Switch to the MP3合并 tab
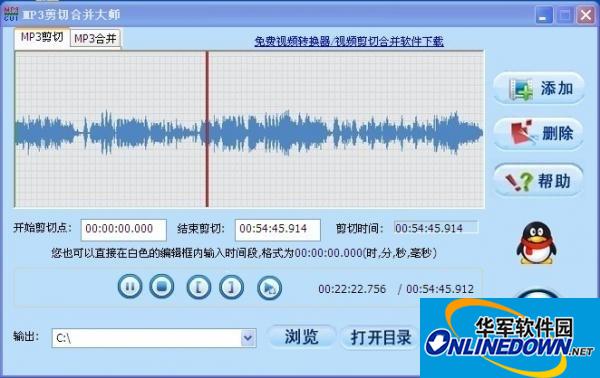Viewport: 600px width, 378px height. coord(95,39)
